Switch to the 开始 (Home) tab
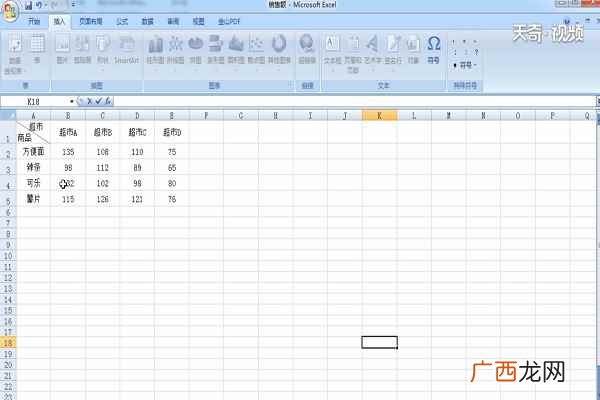The image size is (600, 400). tap(34, 21)
